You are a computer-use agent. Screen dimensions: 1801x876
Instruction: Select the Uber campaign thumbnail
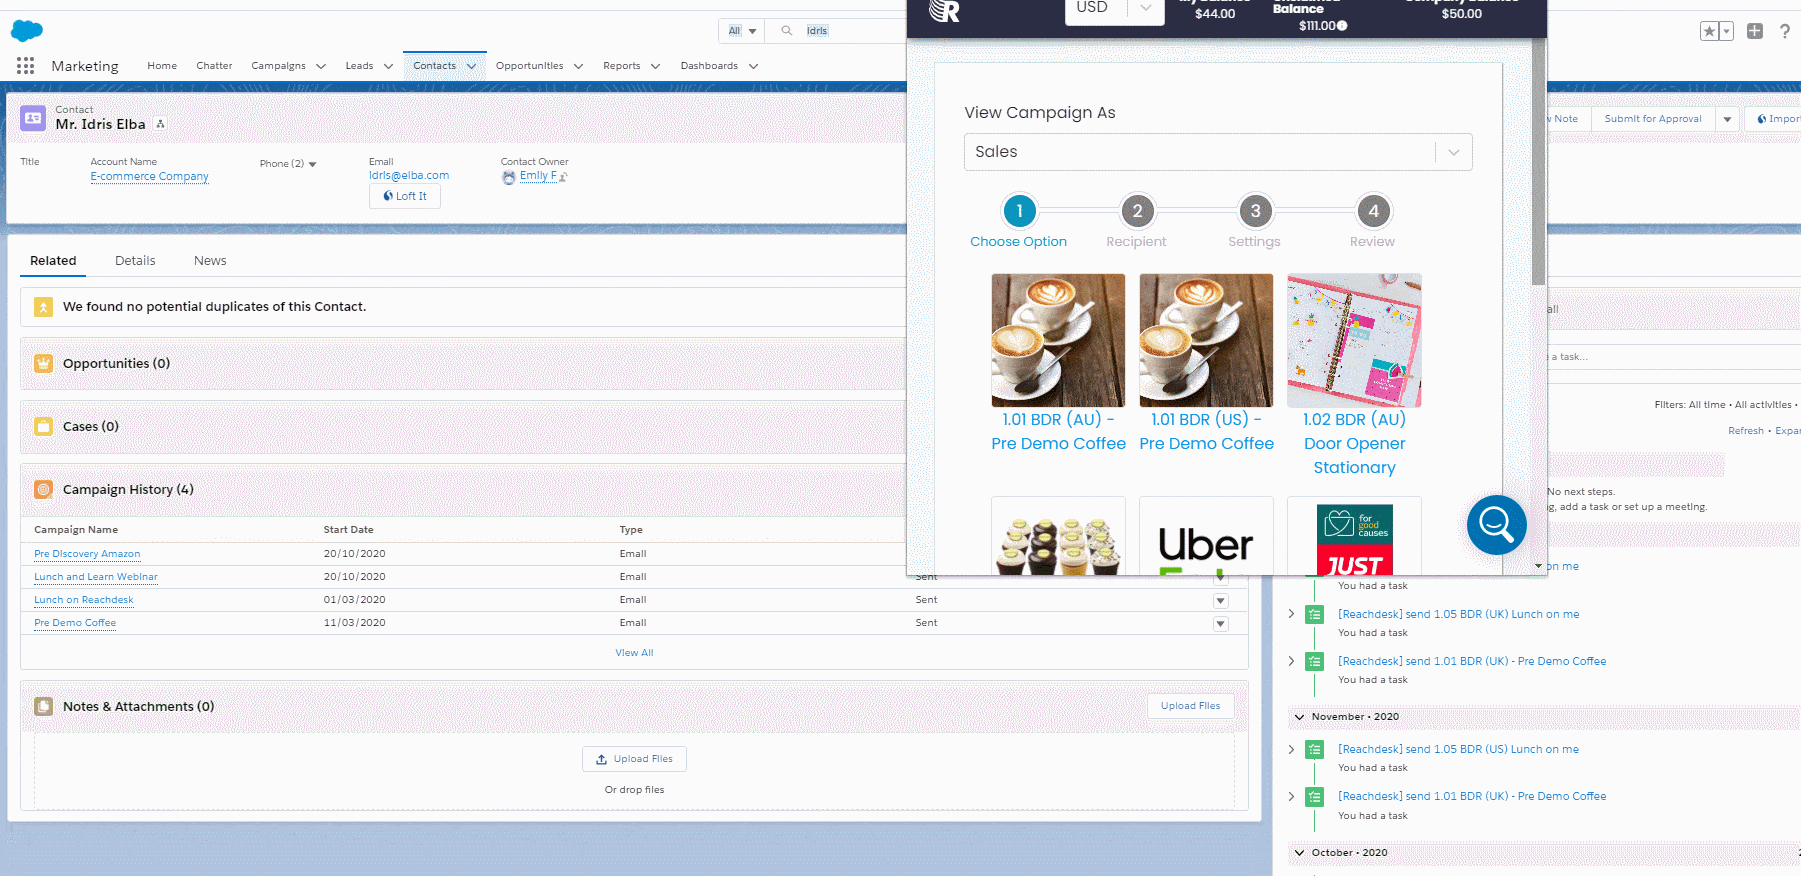pos(1206,536)
